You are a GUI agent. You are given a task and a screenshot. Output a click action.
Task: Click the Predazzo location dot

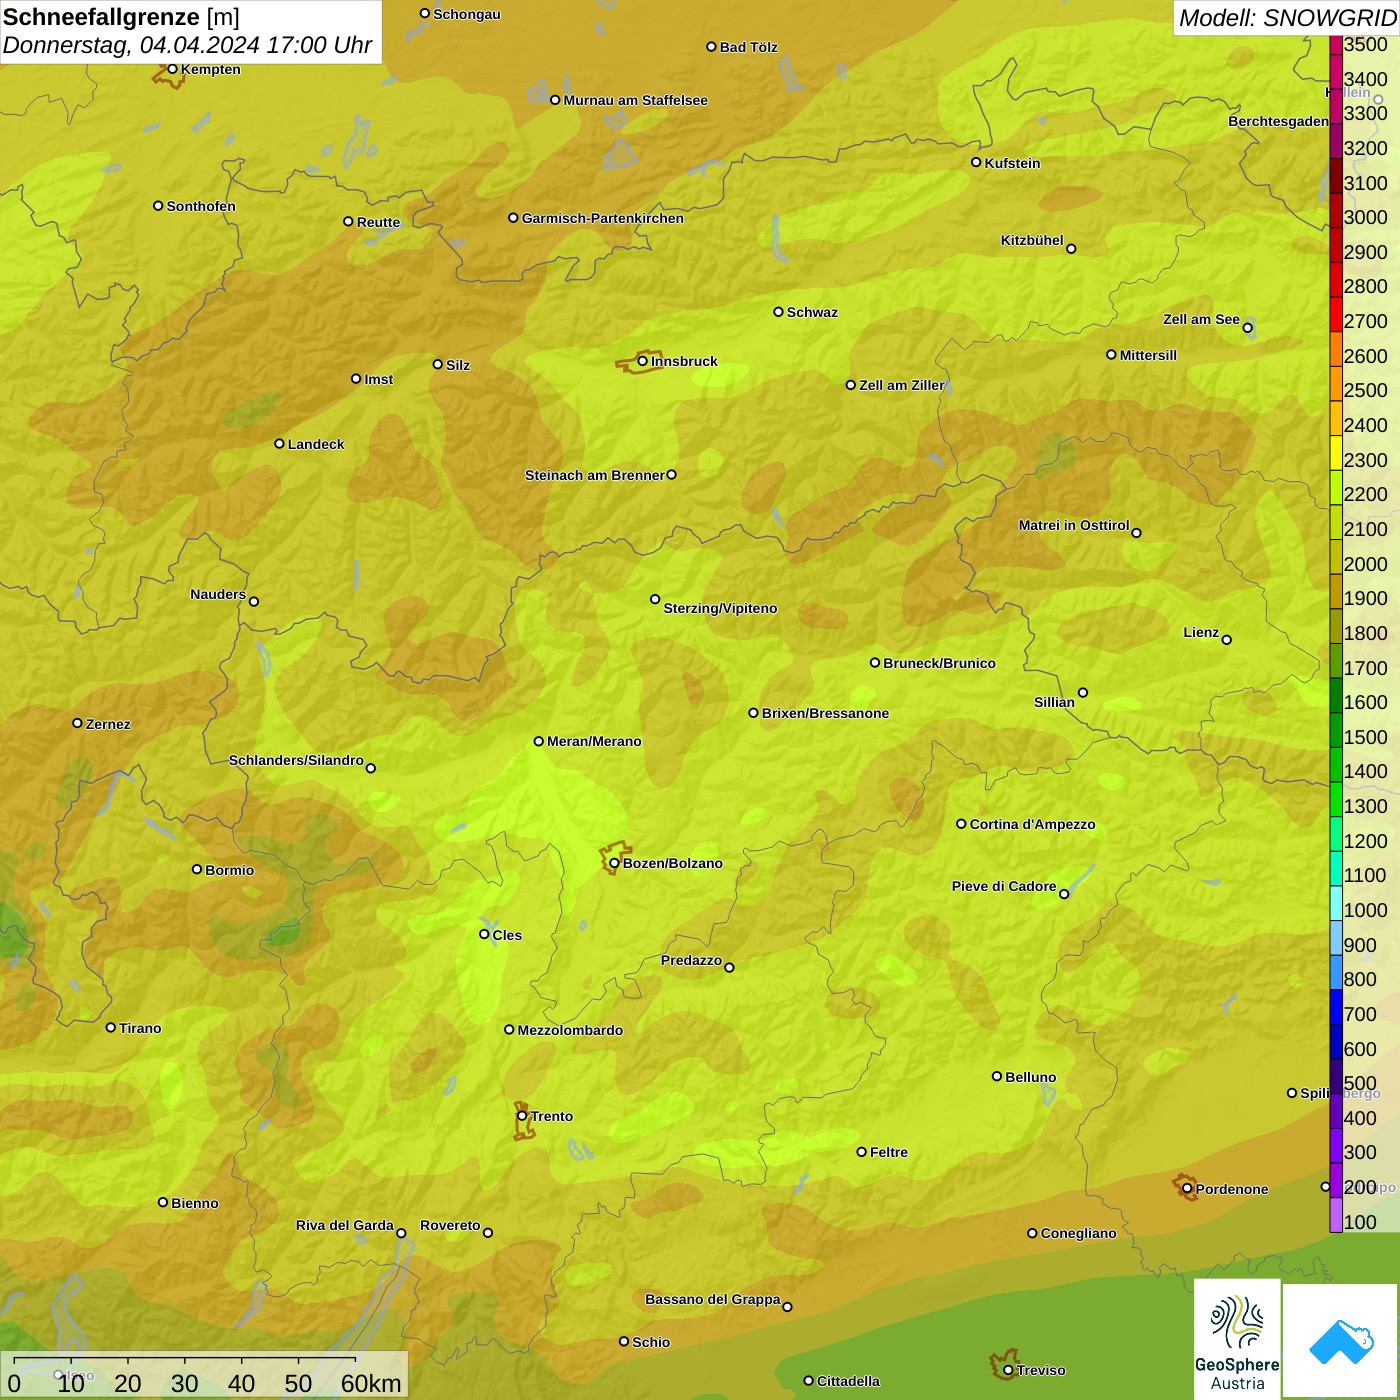(x=729, y=967)
